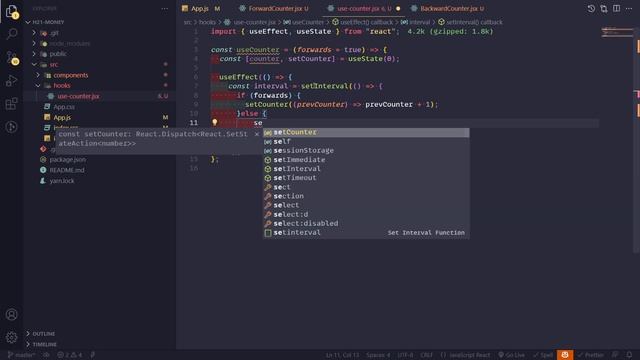Image resolution: width=640 pixels, height=360 pixels.
Task: Open use-counter.jsx in the file tree
Action: 78,96
